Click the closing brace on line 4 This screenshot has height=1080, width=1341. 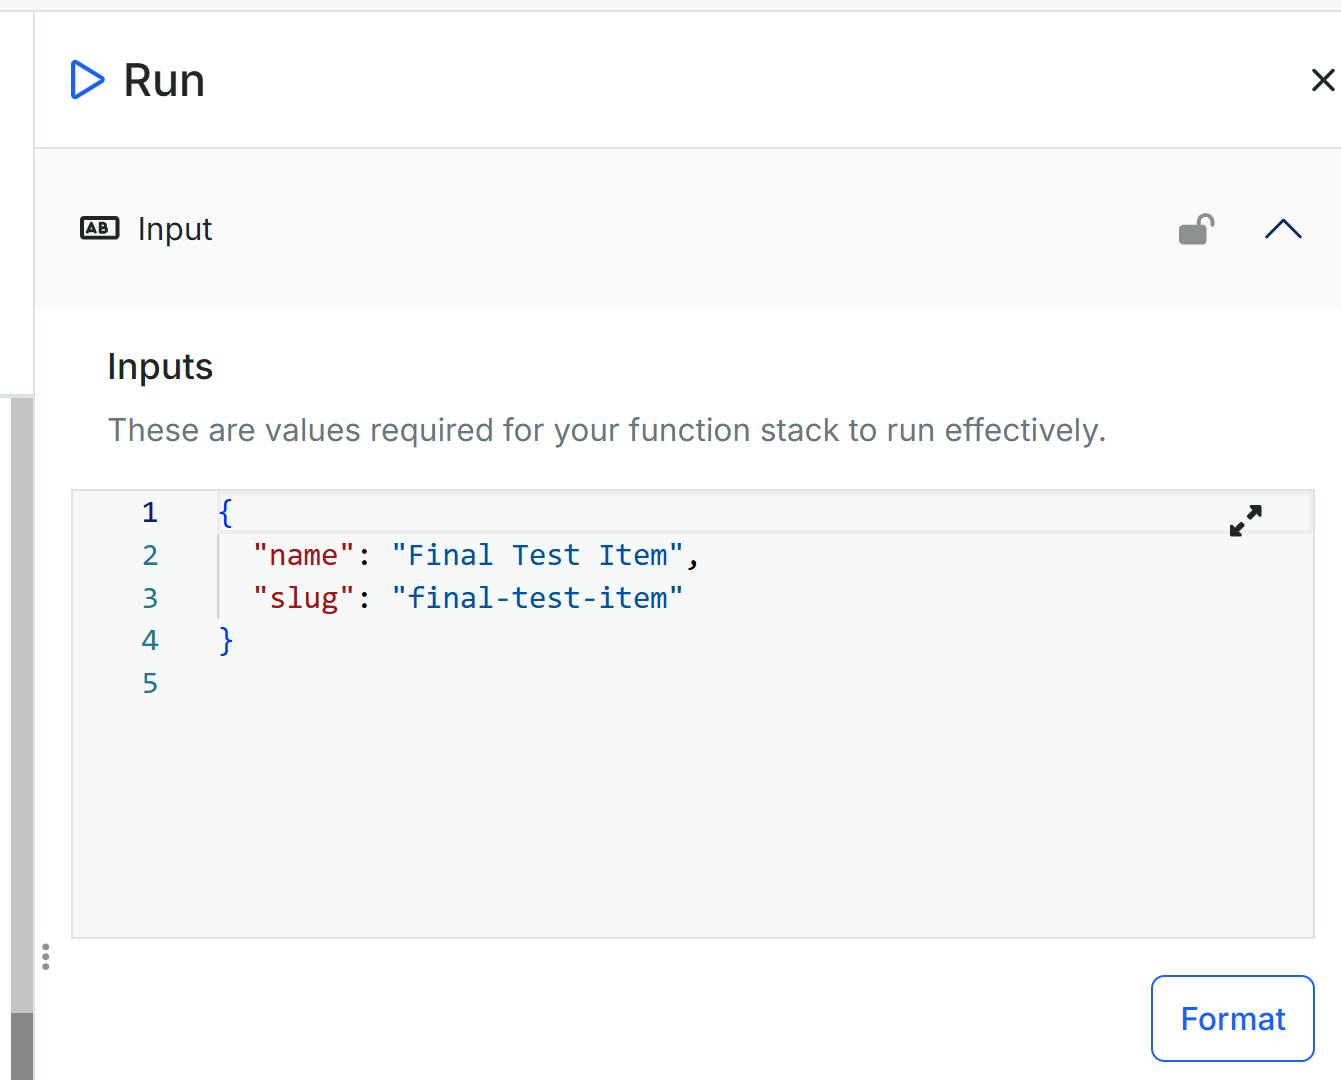coord(226,640)
